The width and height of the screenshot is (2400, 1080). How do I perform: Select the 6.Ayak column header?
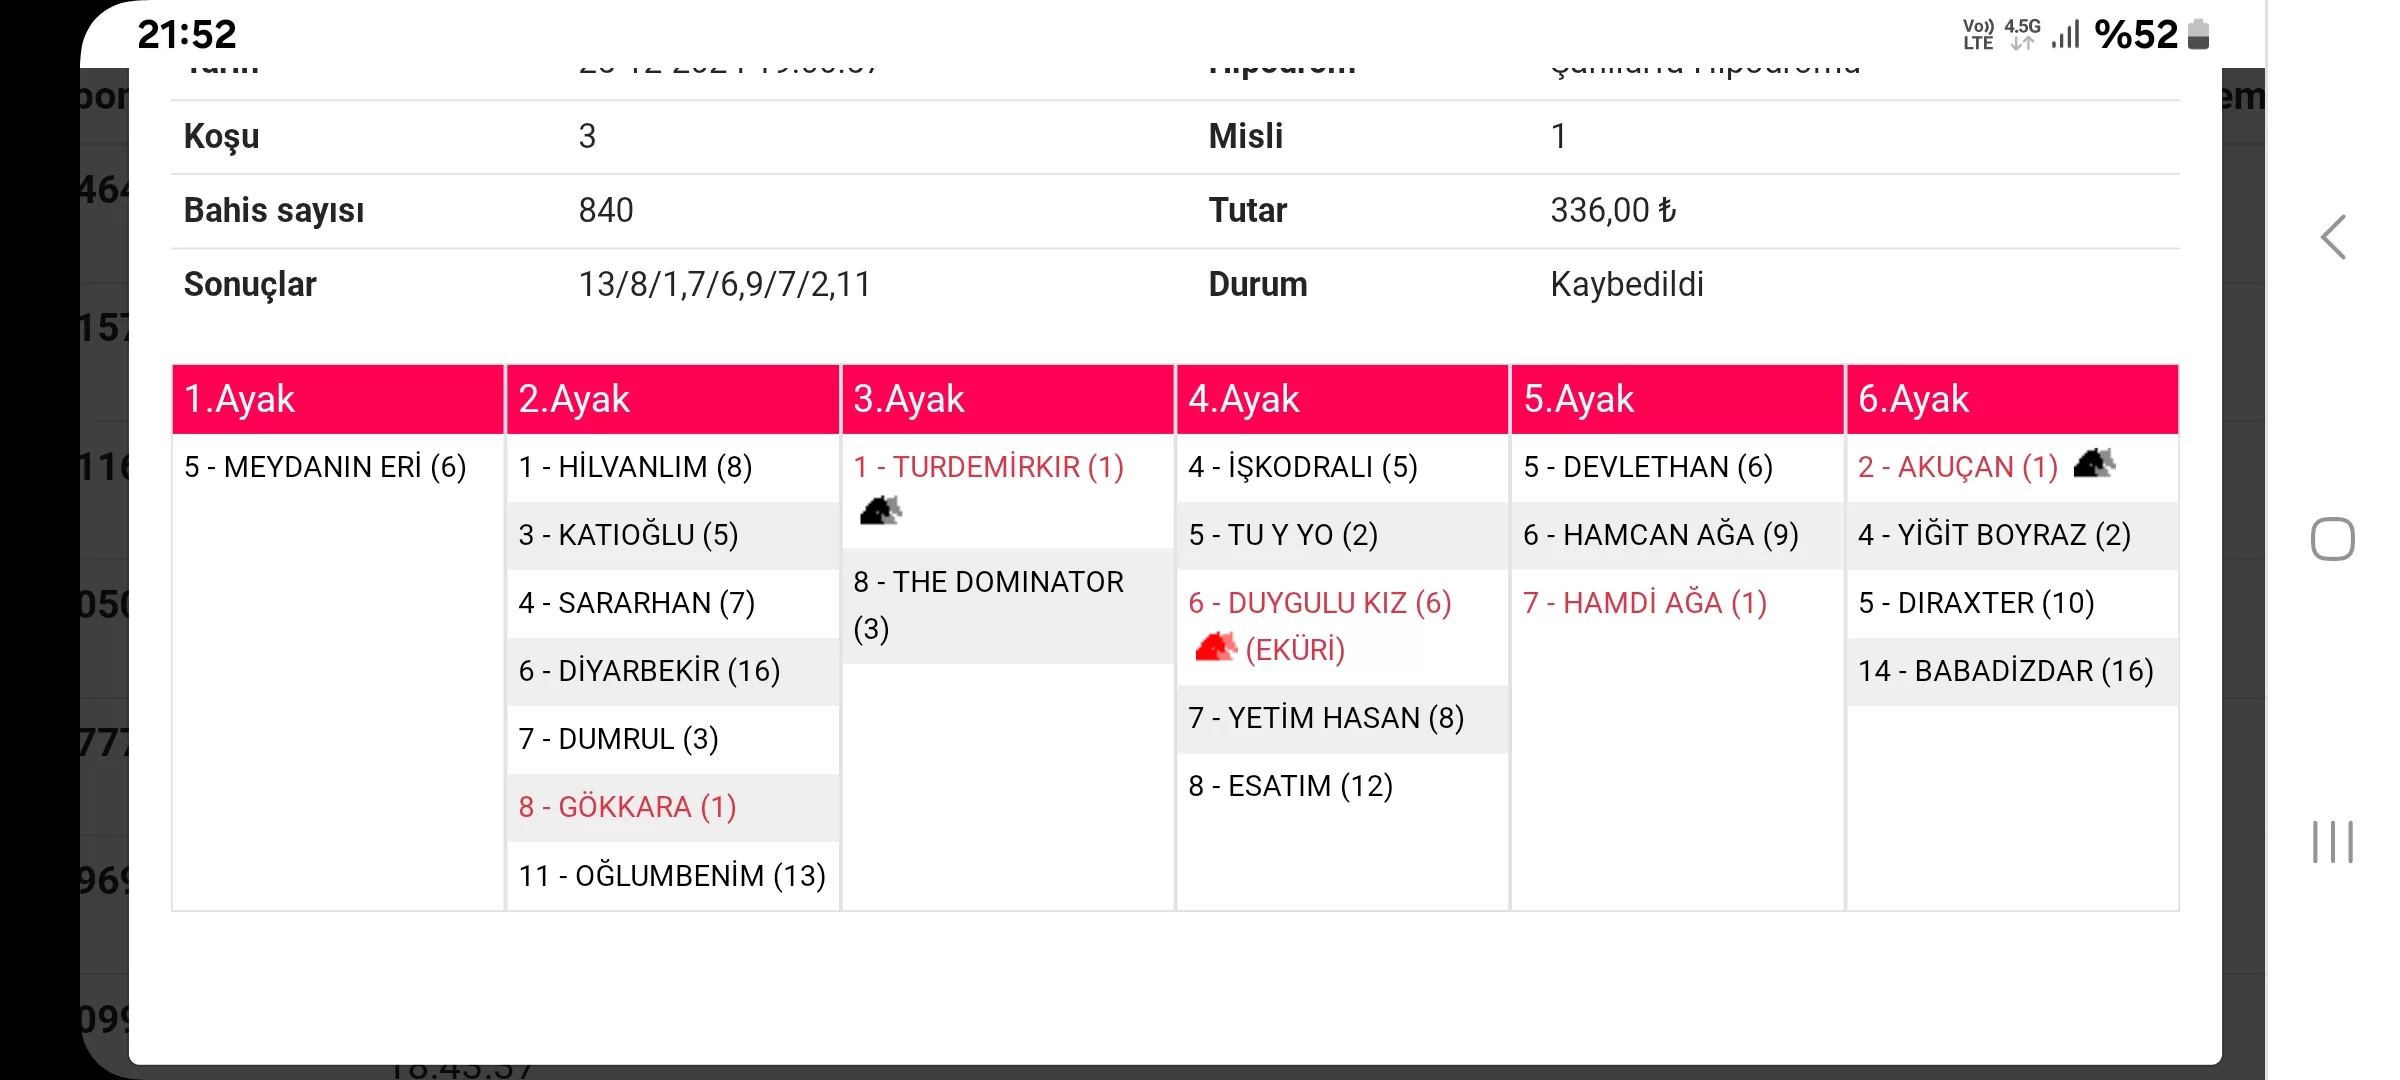[x=2012, y=399]
